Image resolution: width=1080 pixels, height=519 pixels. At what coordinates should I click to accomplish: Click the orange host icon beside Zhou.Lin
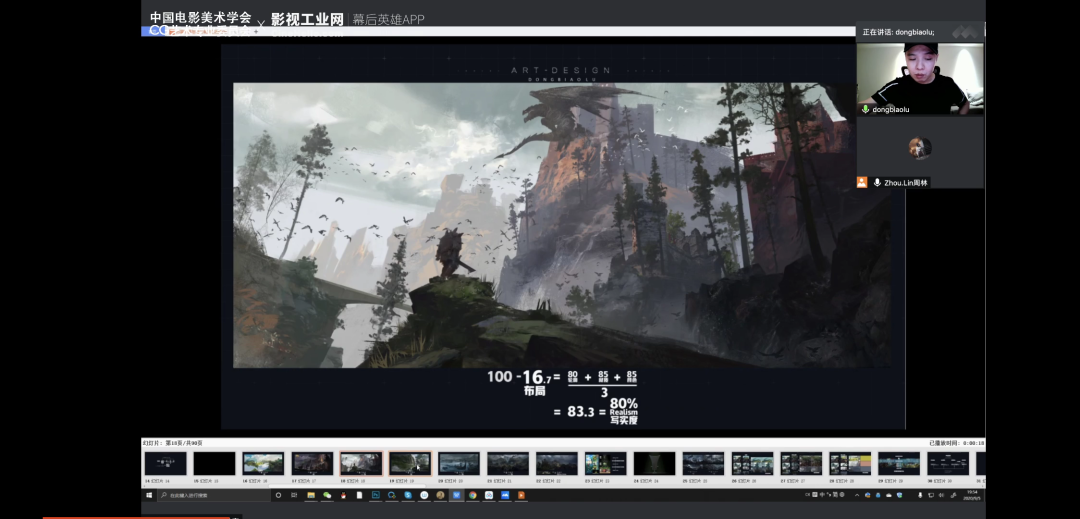pyautogui.click(x=862, y=182)
